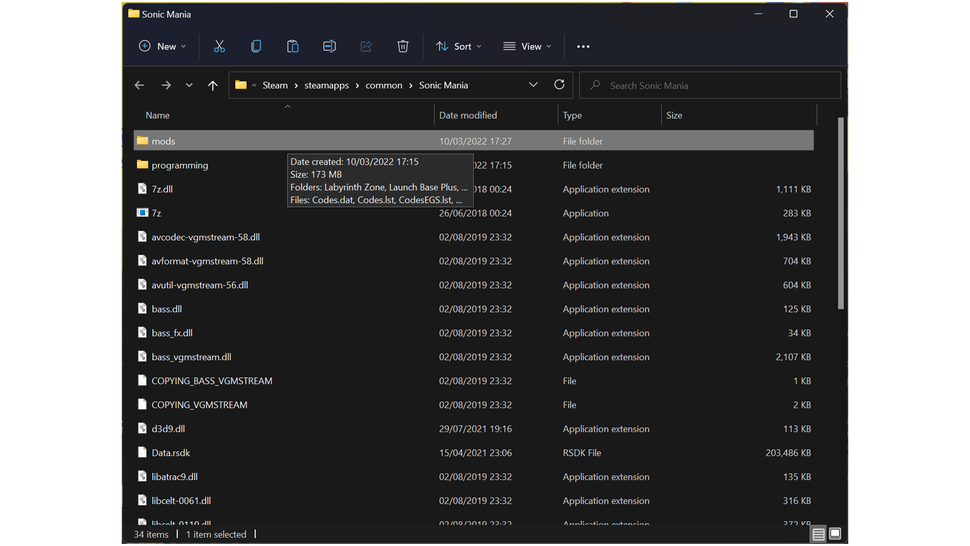Viewport: 970px width, 546px height.
Task: Click the bass.dll file icon
Action: tap(142, 309)
